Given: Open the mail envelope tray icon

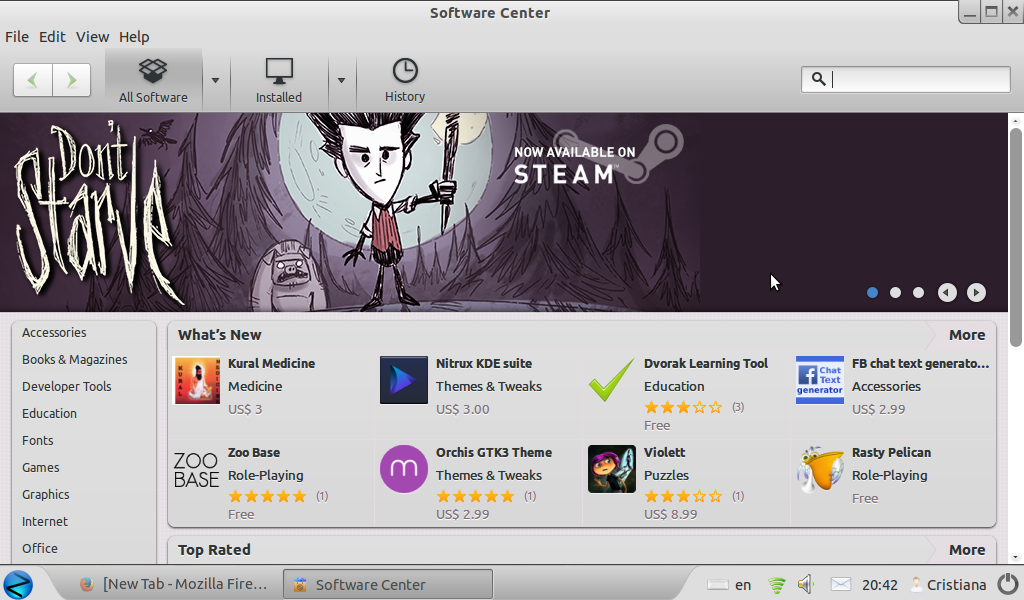Looking at the screenshot, I should [x=840, y=584].
